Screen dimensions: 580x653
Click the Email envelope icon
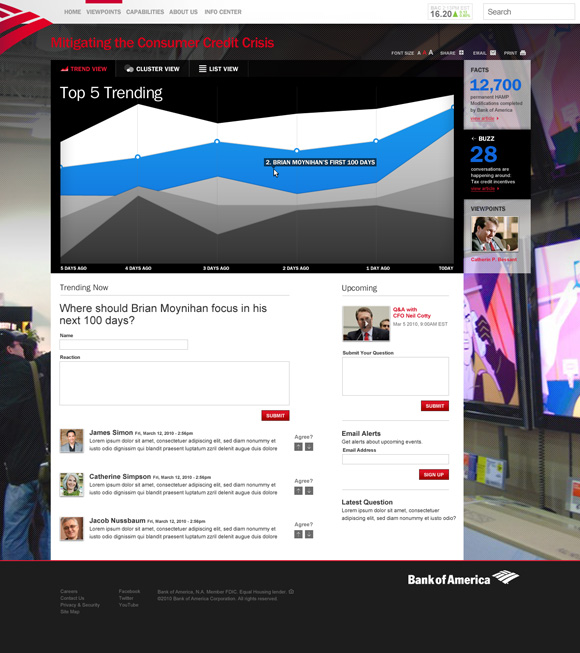493,52
